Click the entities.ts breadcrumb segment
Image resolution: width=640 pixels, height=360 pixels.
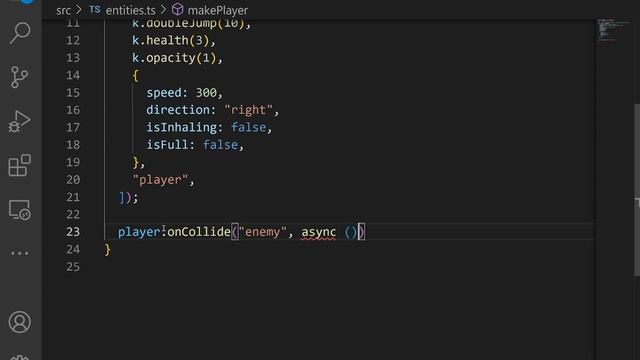(x=131, y=10)
